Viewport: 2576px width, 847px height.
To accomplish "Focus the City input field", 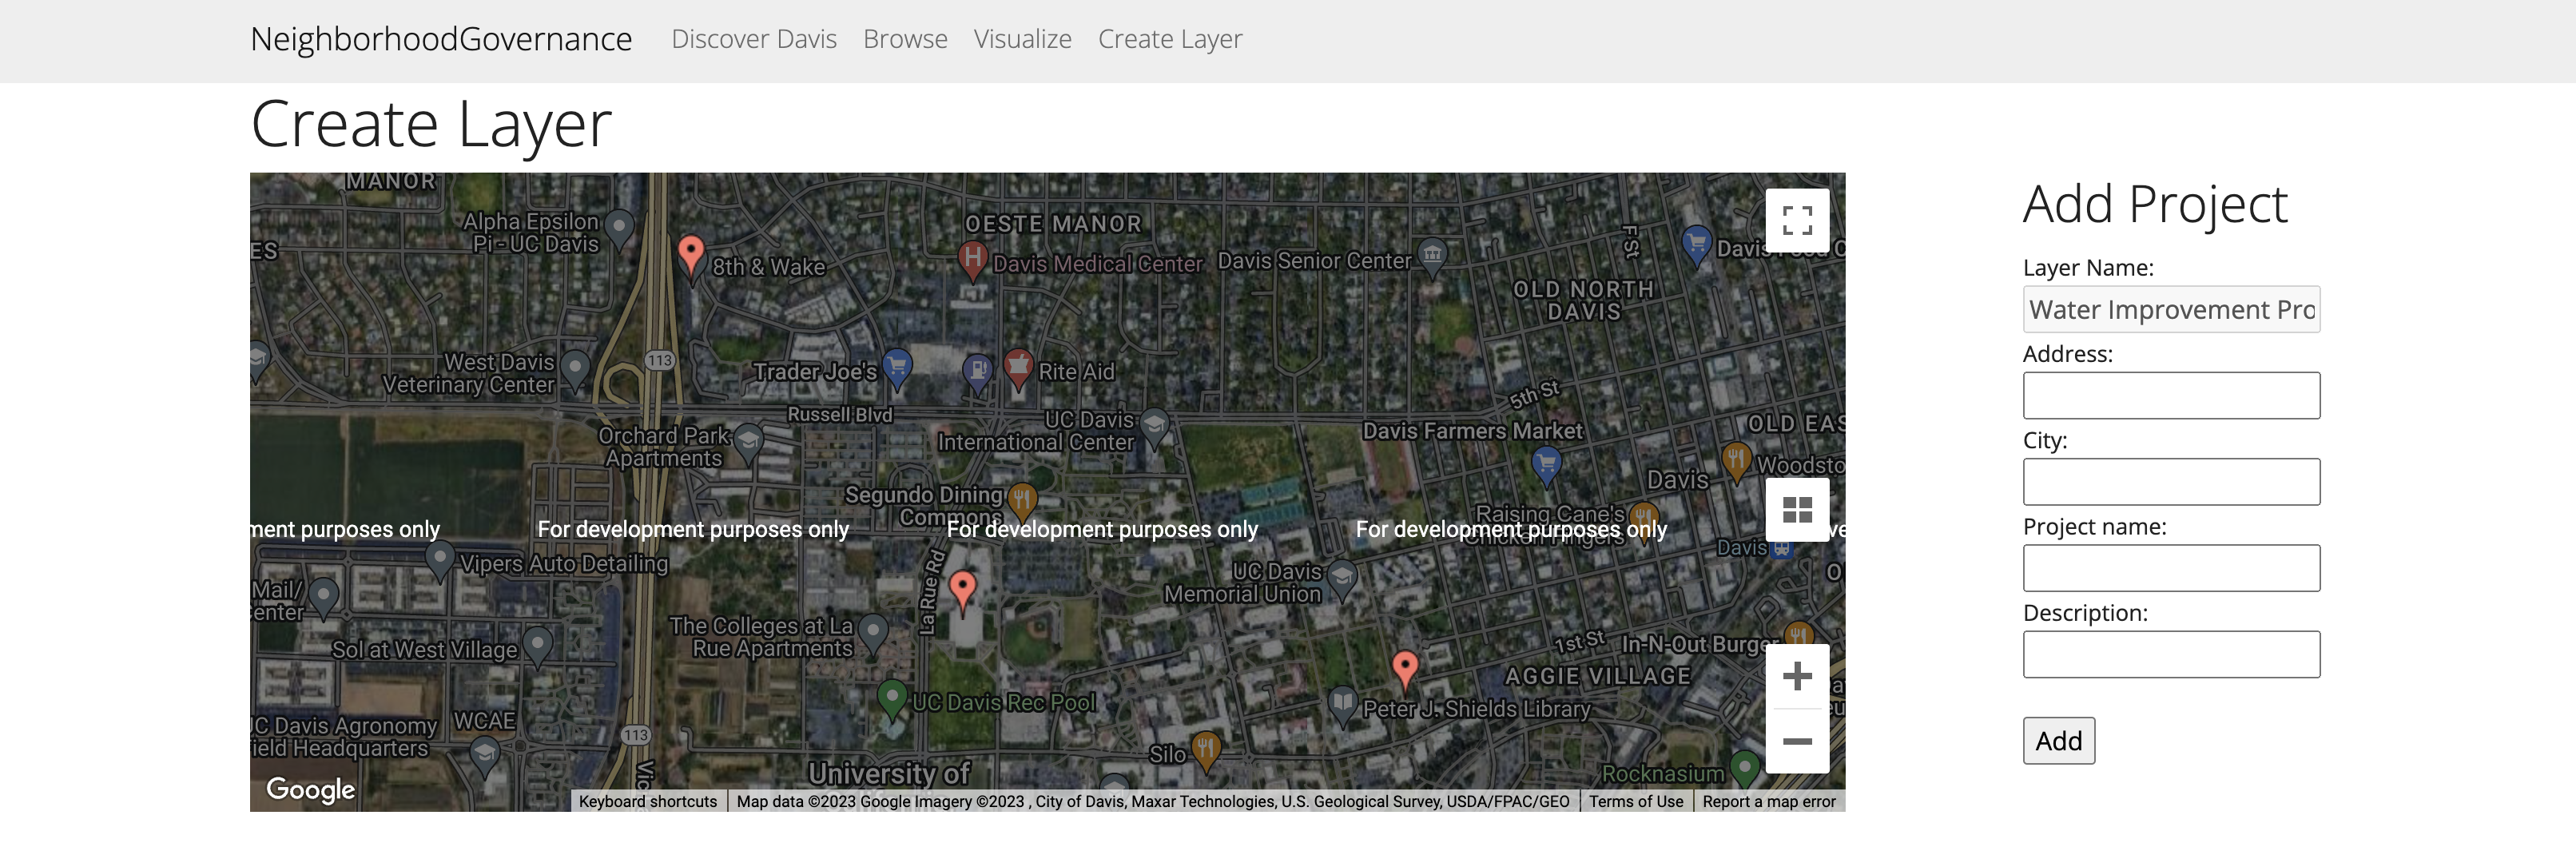I will [2171, 481].
